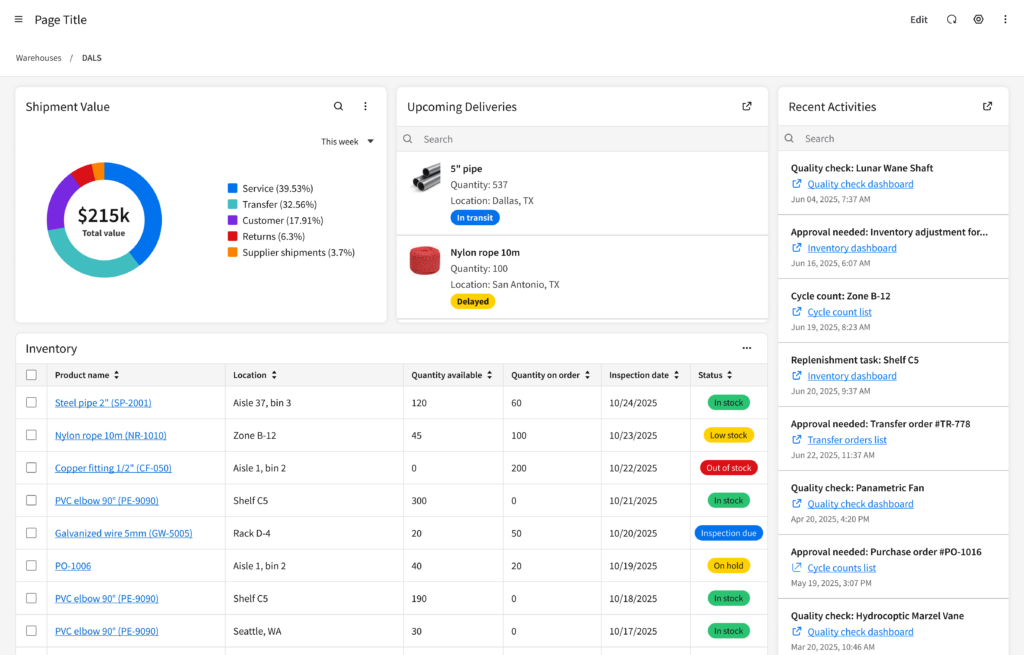Open the Nylon rope 10m (NR-1010) link

point(110,435)
